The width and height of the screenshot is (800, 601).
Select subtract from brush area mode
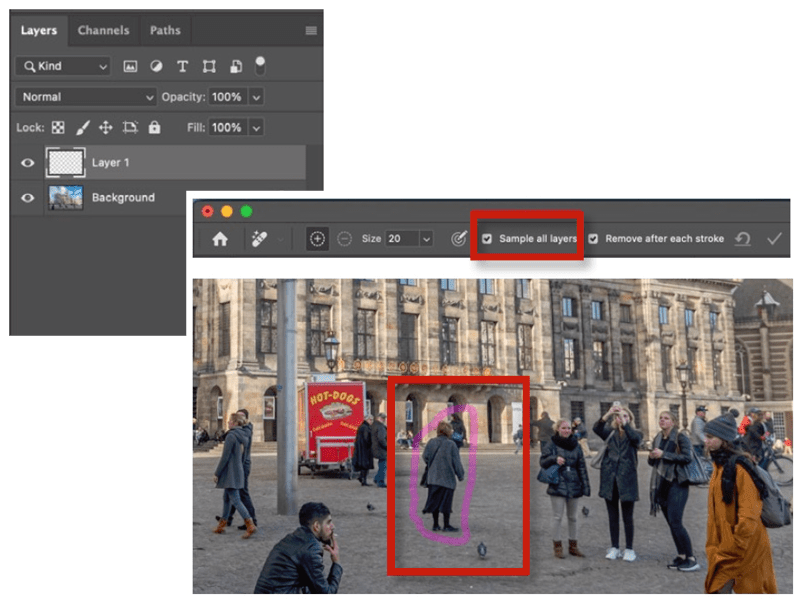344,239
